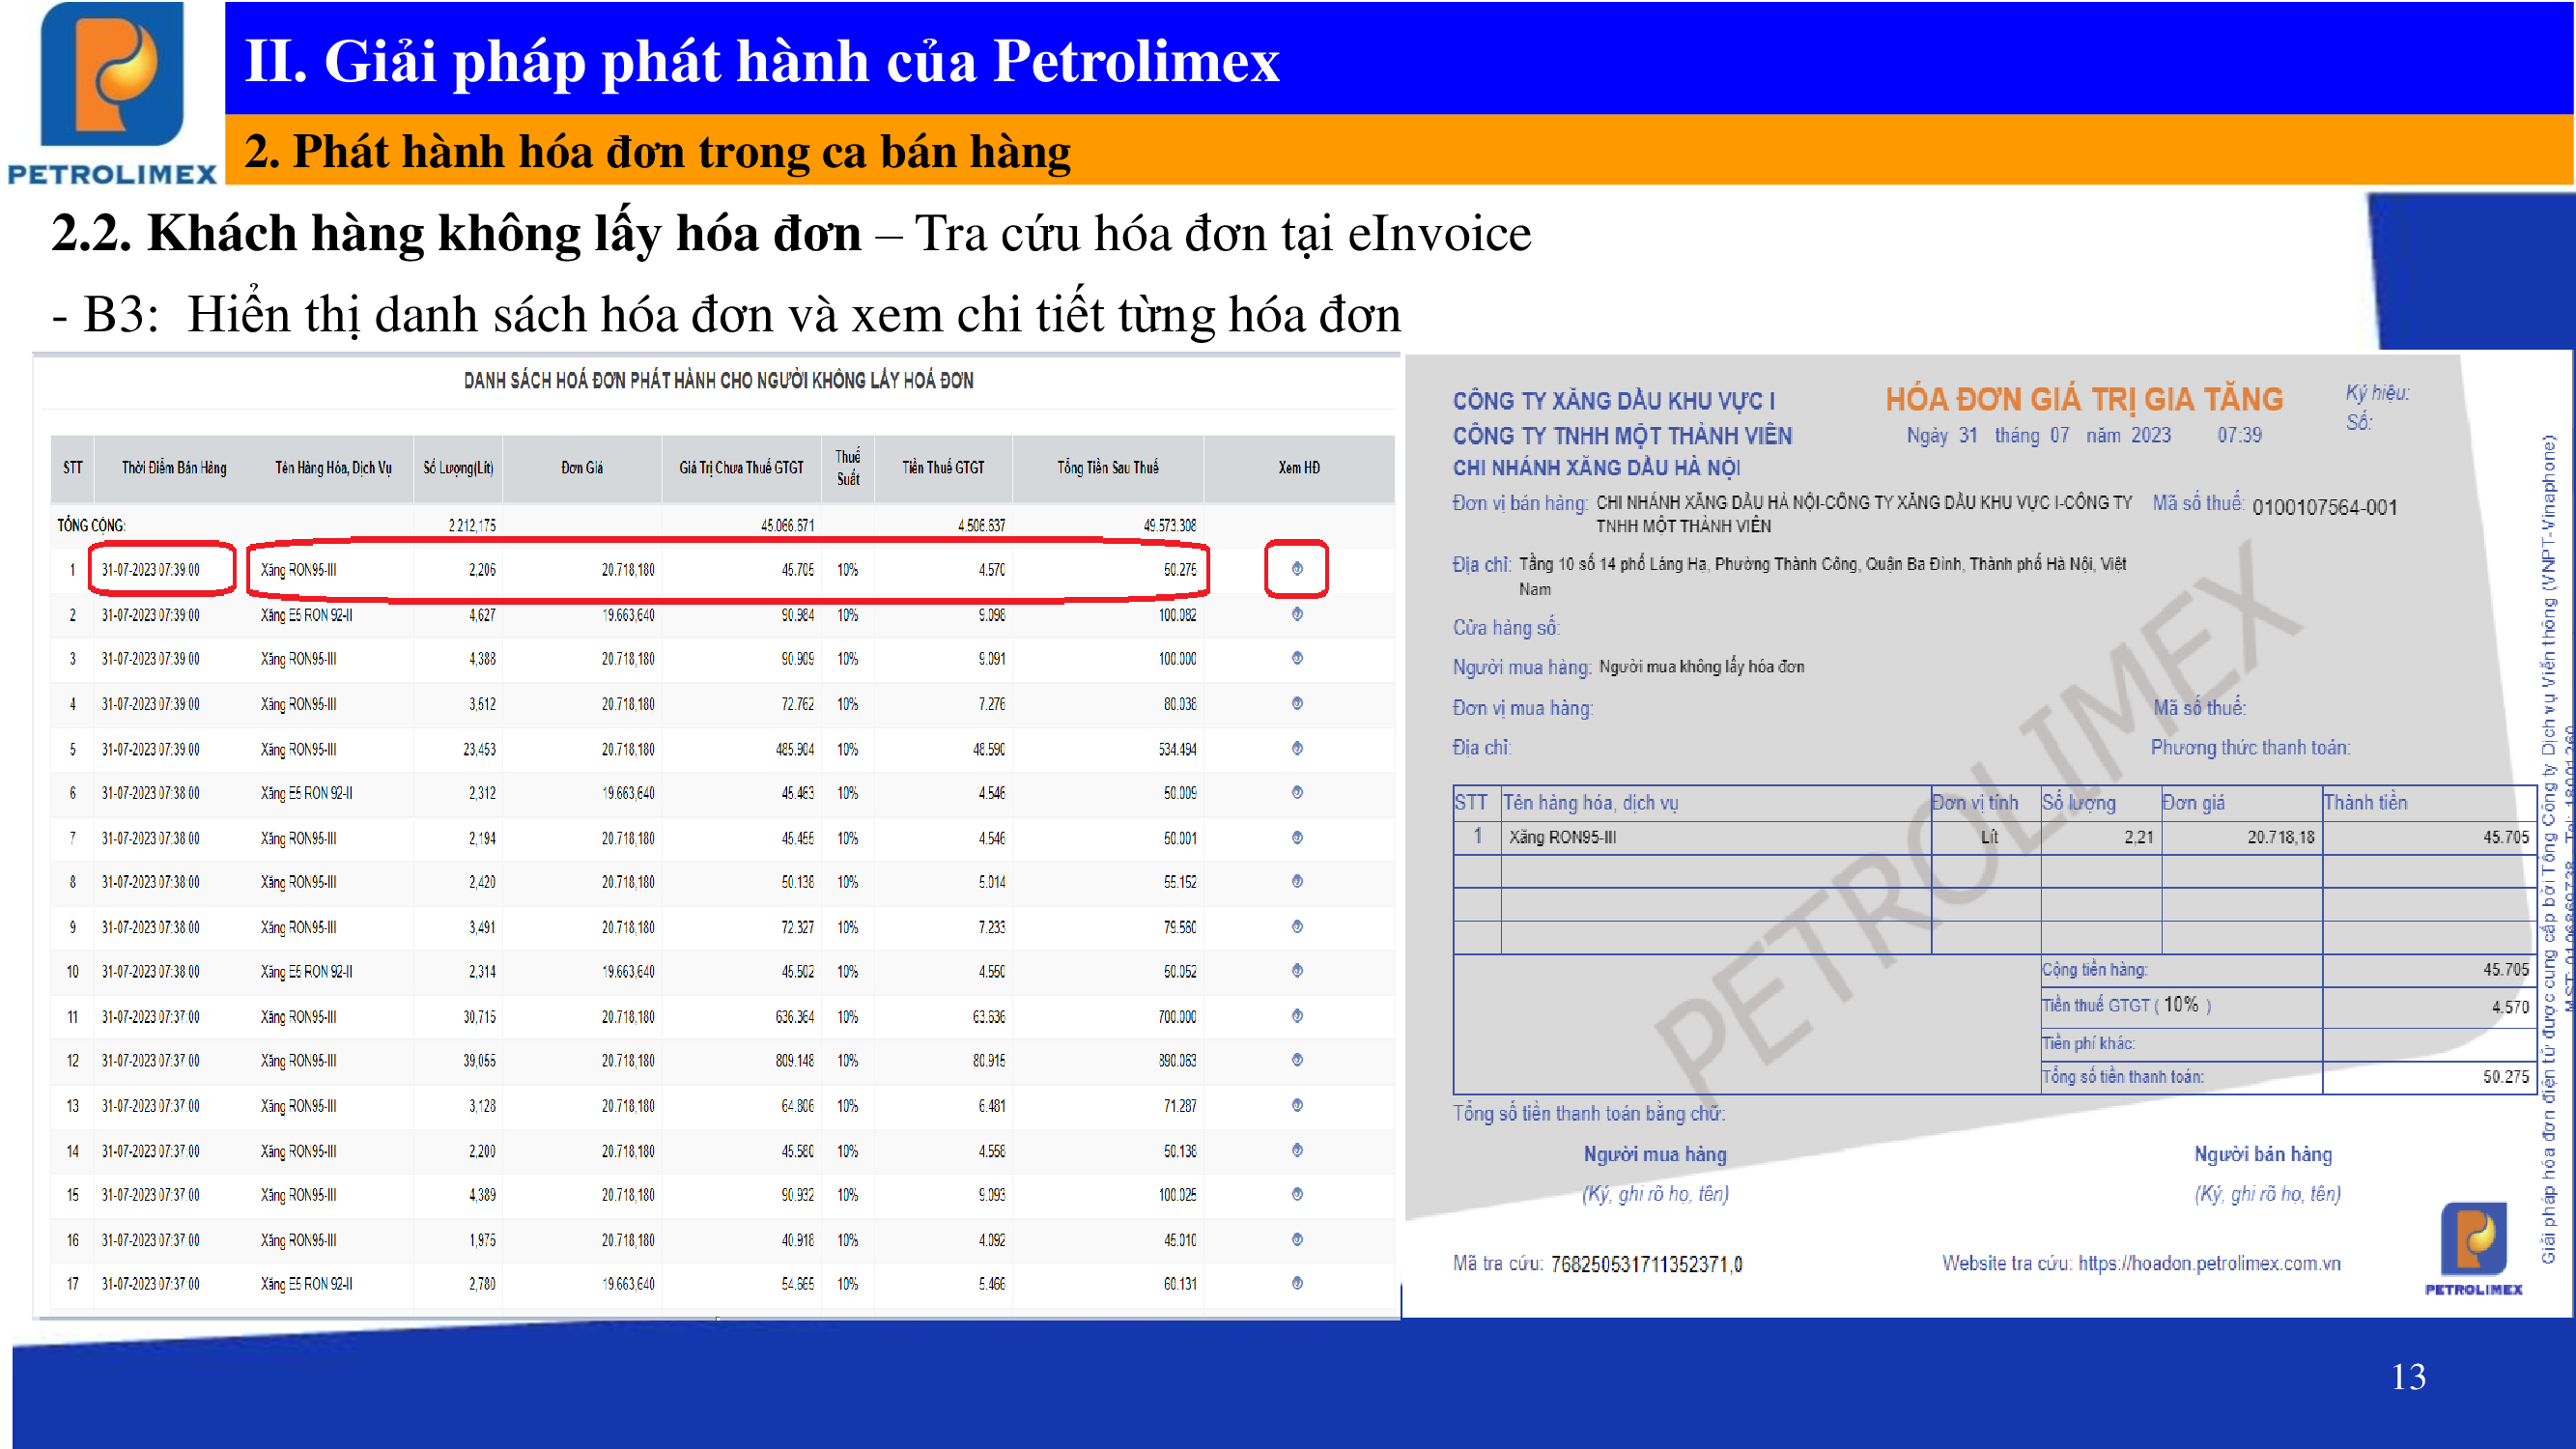Select the STT column header

coord(73,467)
